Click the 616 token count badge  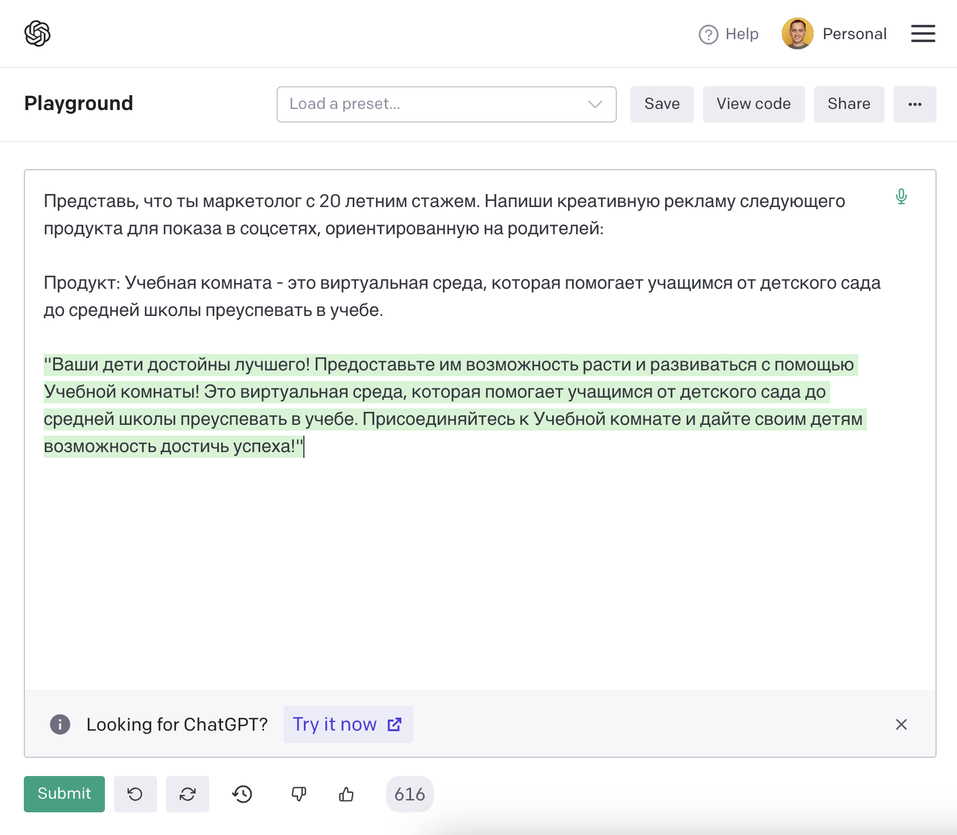[x=409, y=793]
